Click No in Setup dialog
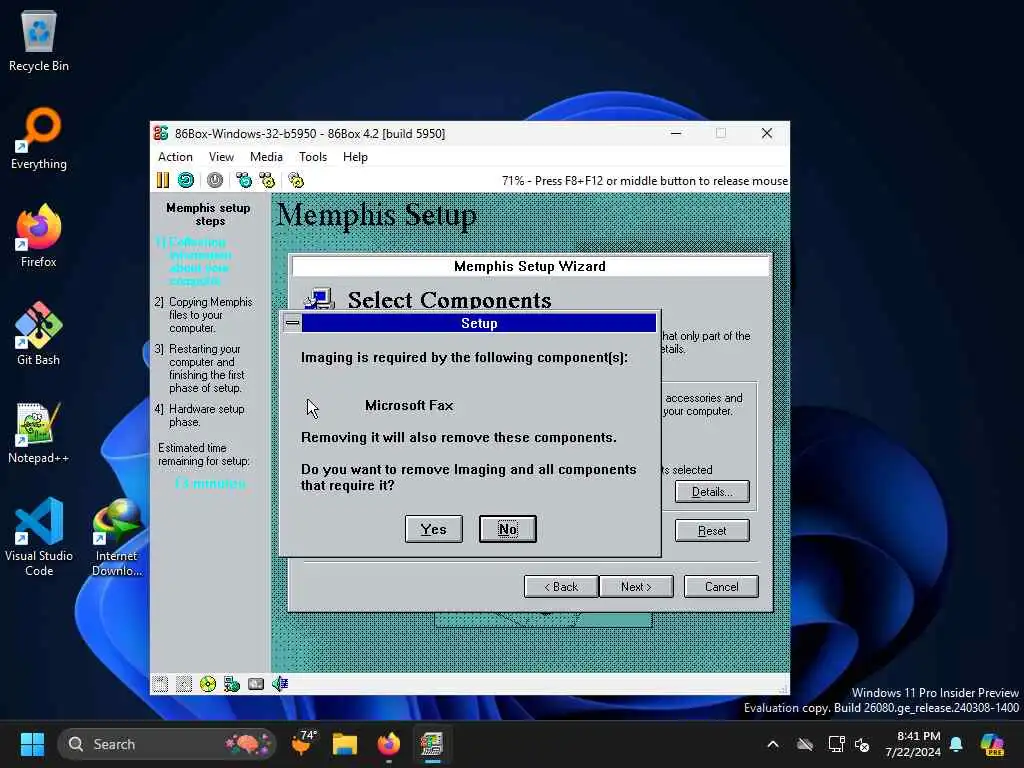Image resolution: width=1024 pixels, height=768 pixels. (x=507, y=529)
